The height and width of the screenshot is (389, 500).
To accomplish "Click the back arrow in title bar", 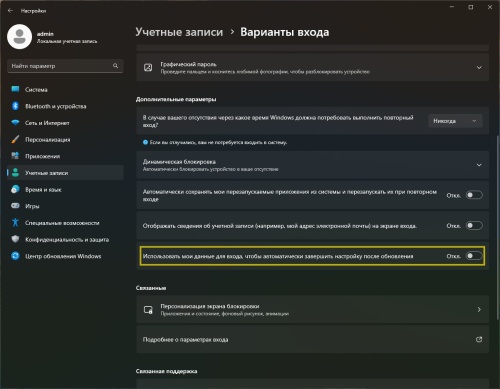I will click(x=10, y=11).
